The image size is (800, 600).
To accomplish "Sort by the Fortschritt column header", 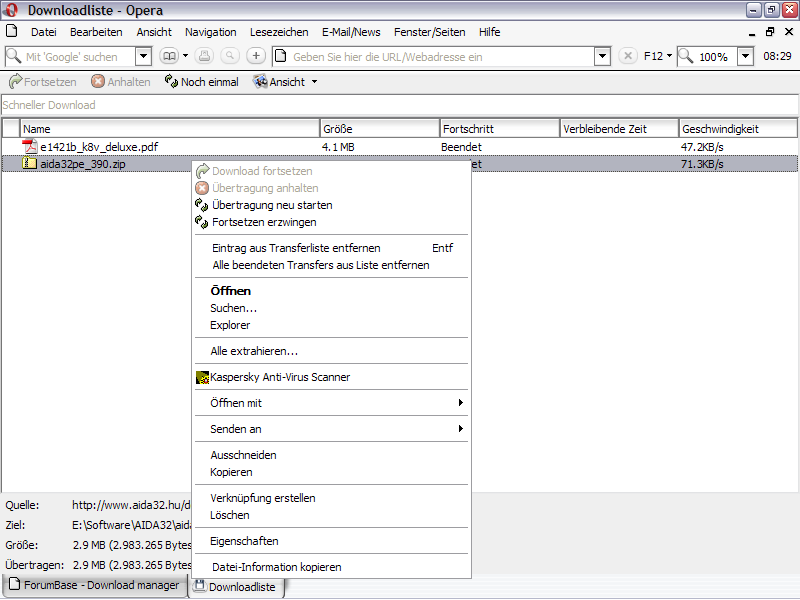I will tap(499, 129).
